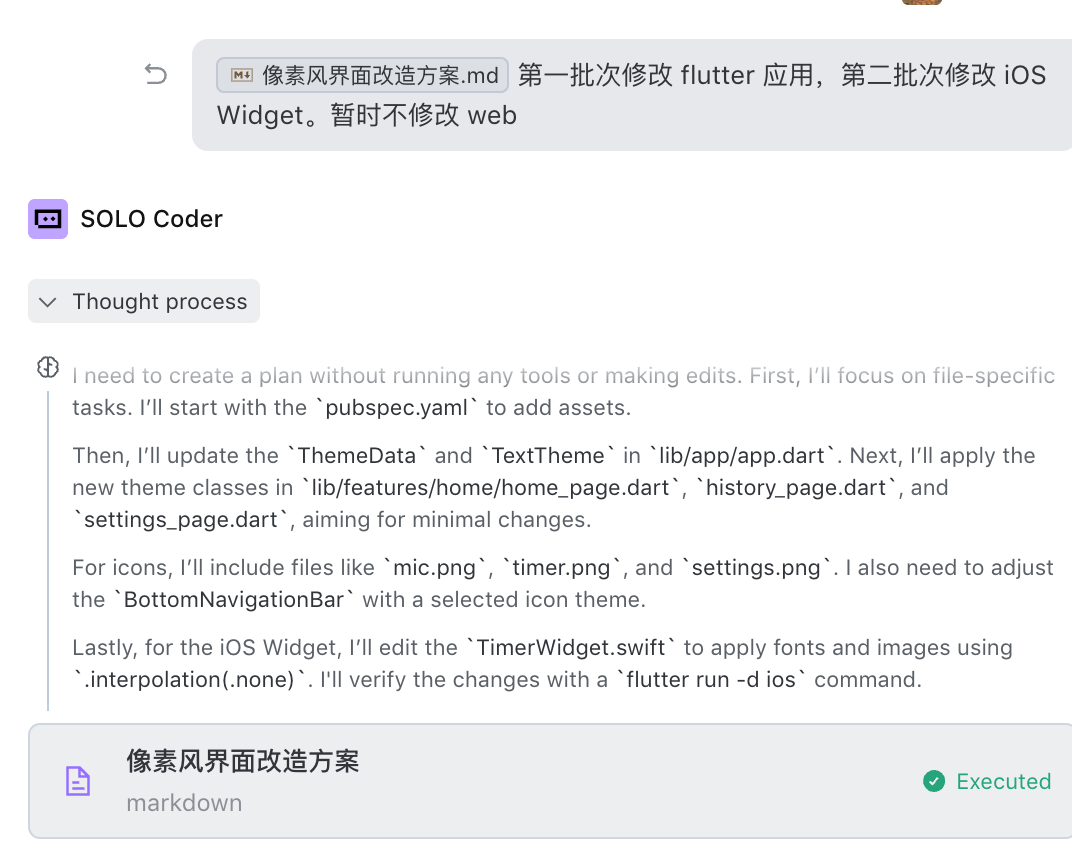Click the SOLO Coder avatar icon
1072x862 pixels.
(x=48, y=219)
